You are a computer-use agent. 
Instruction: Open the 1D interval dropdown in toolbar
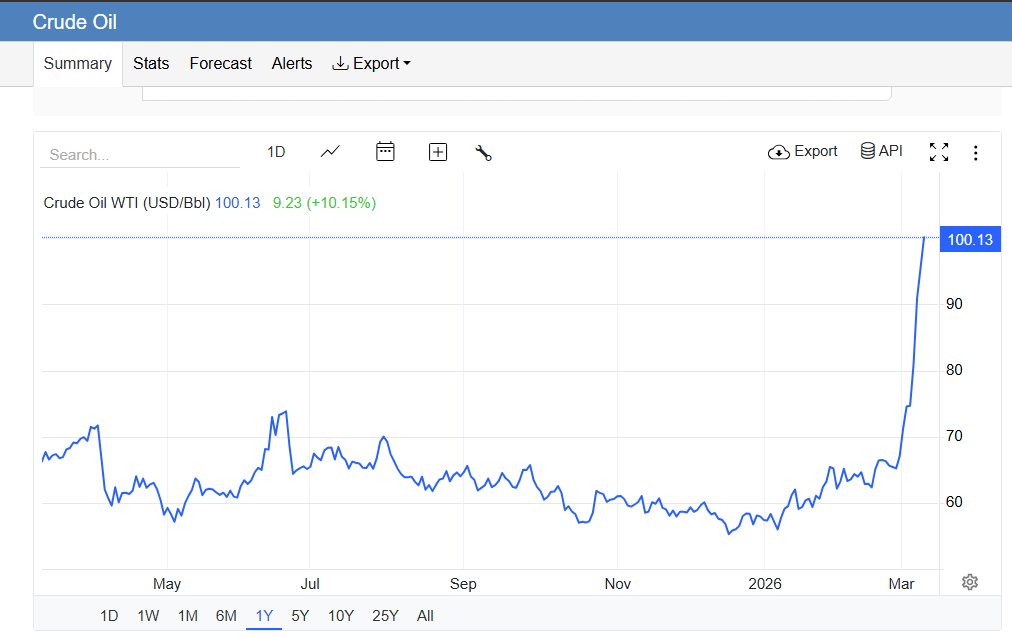(x=276, y=152)
